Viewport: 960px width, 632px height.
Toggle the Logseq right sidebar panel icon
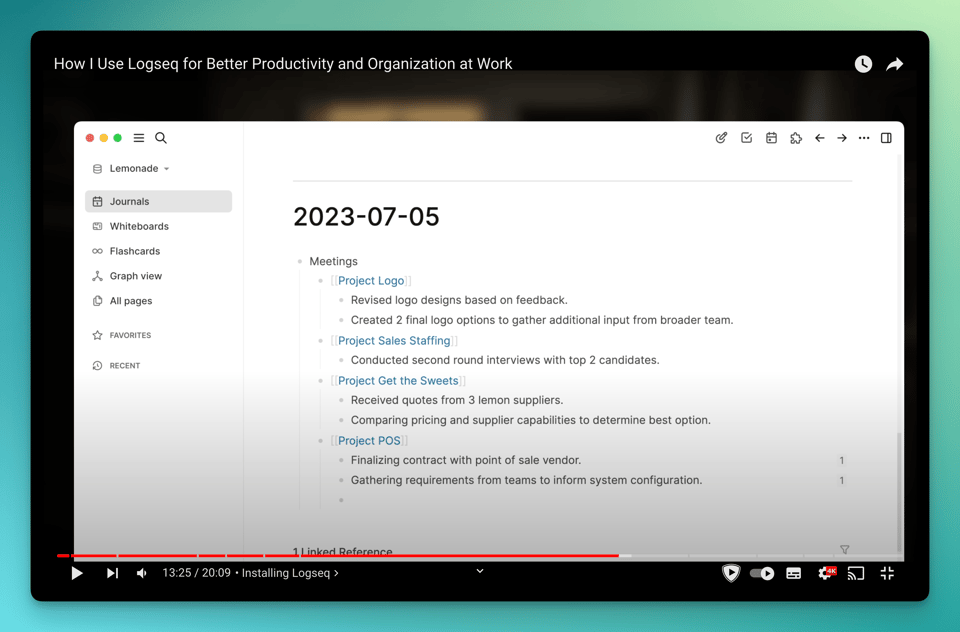tap(886, 138)
